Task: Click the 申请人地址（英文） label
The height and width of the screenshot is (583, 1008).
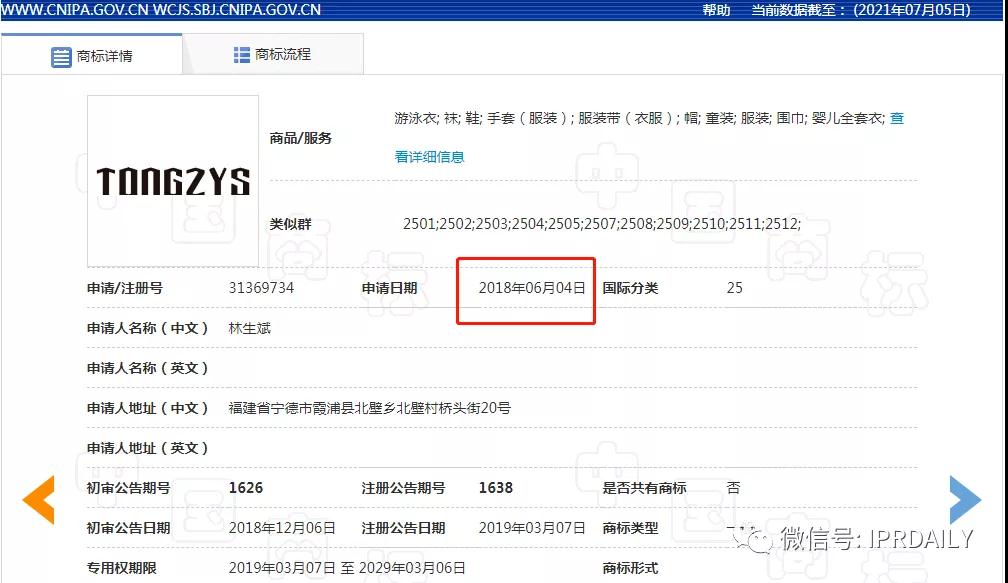Action: click(147, 448)
